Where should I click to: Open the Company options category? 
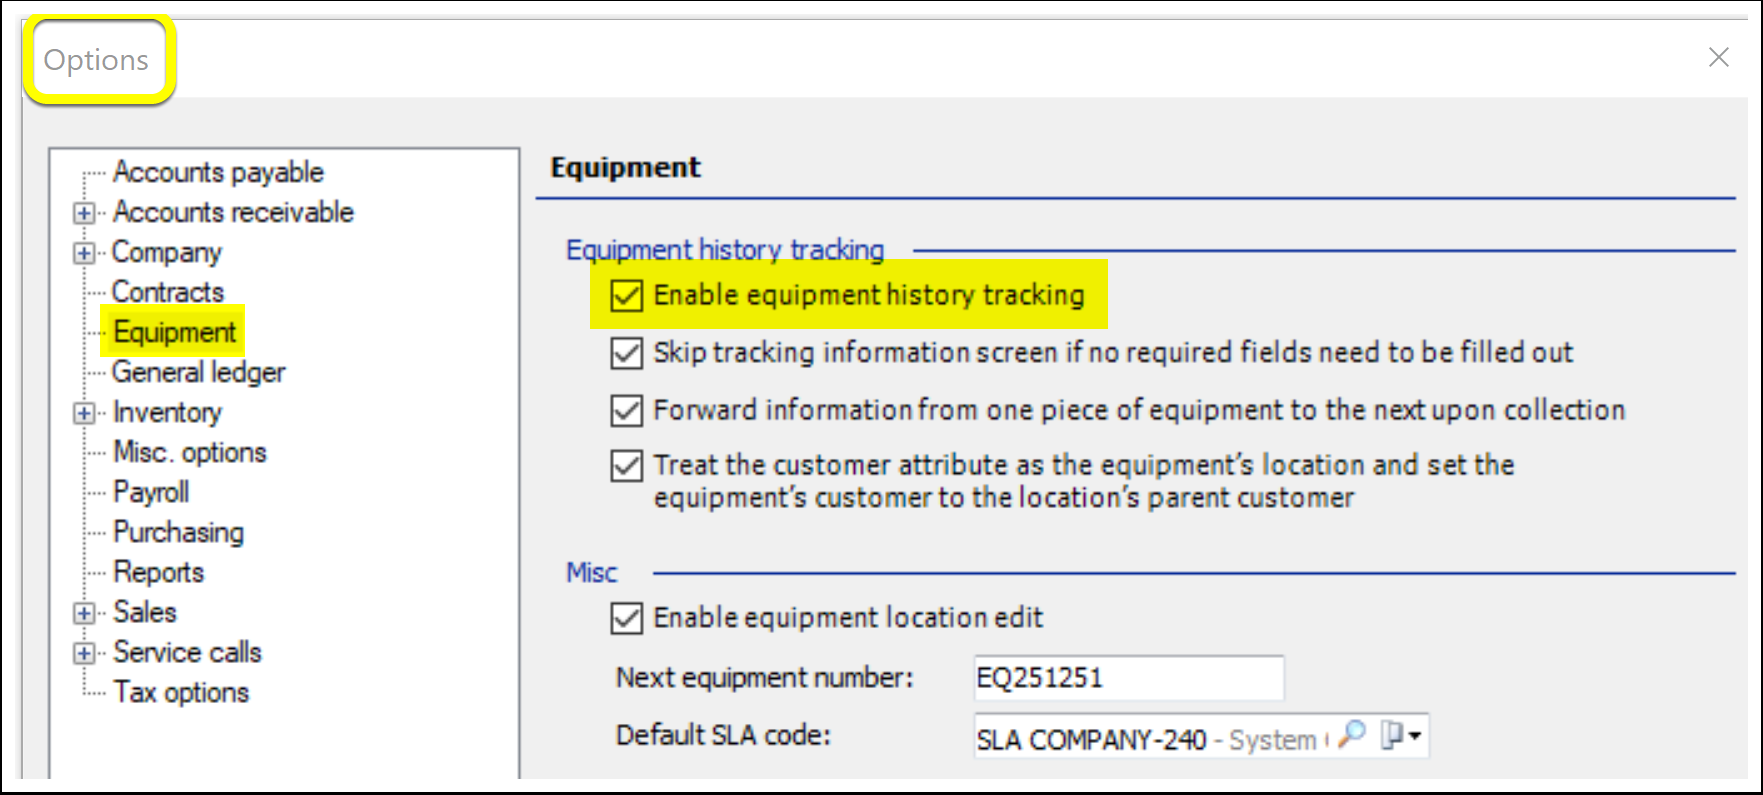[166, 252]
